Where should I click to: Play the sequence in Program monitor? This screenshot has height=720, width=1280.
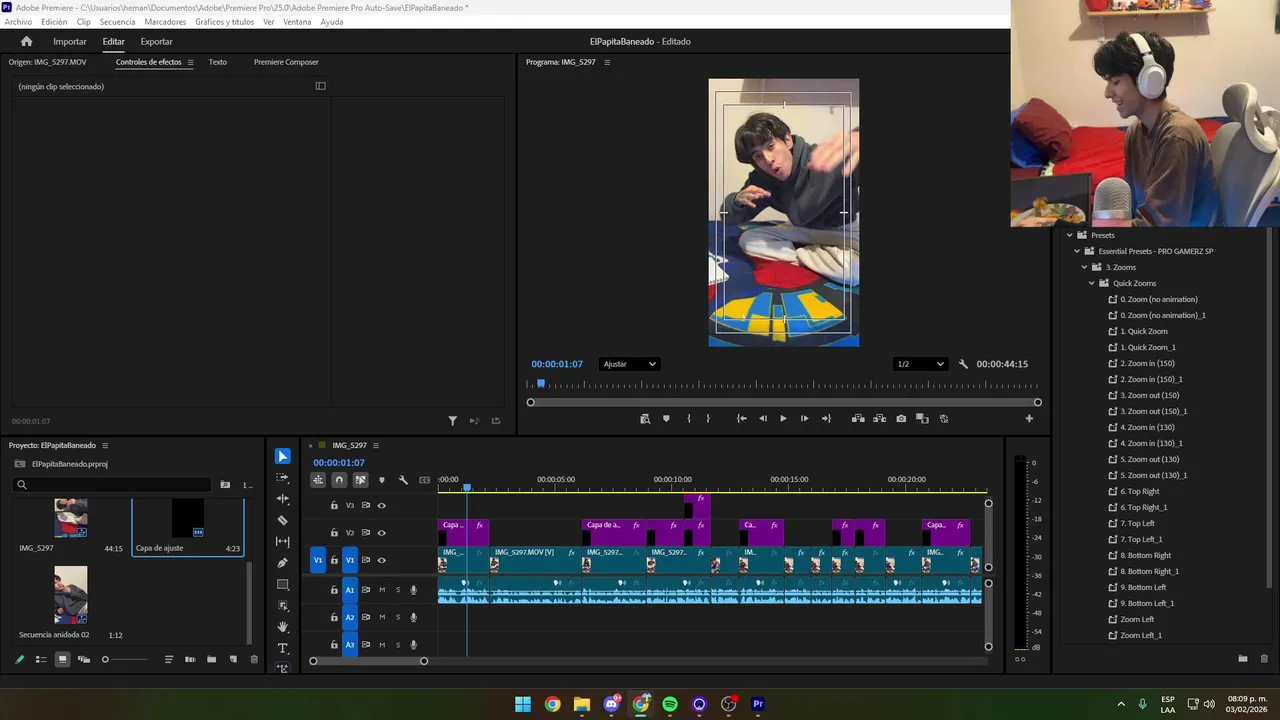click(x=783, y=419)
